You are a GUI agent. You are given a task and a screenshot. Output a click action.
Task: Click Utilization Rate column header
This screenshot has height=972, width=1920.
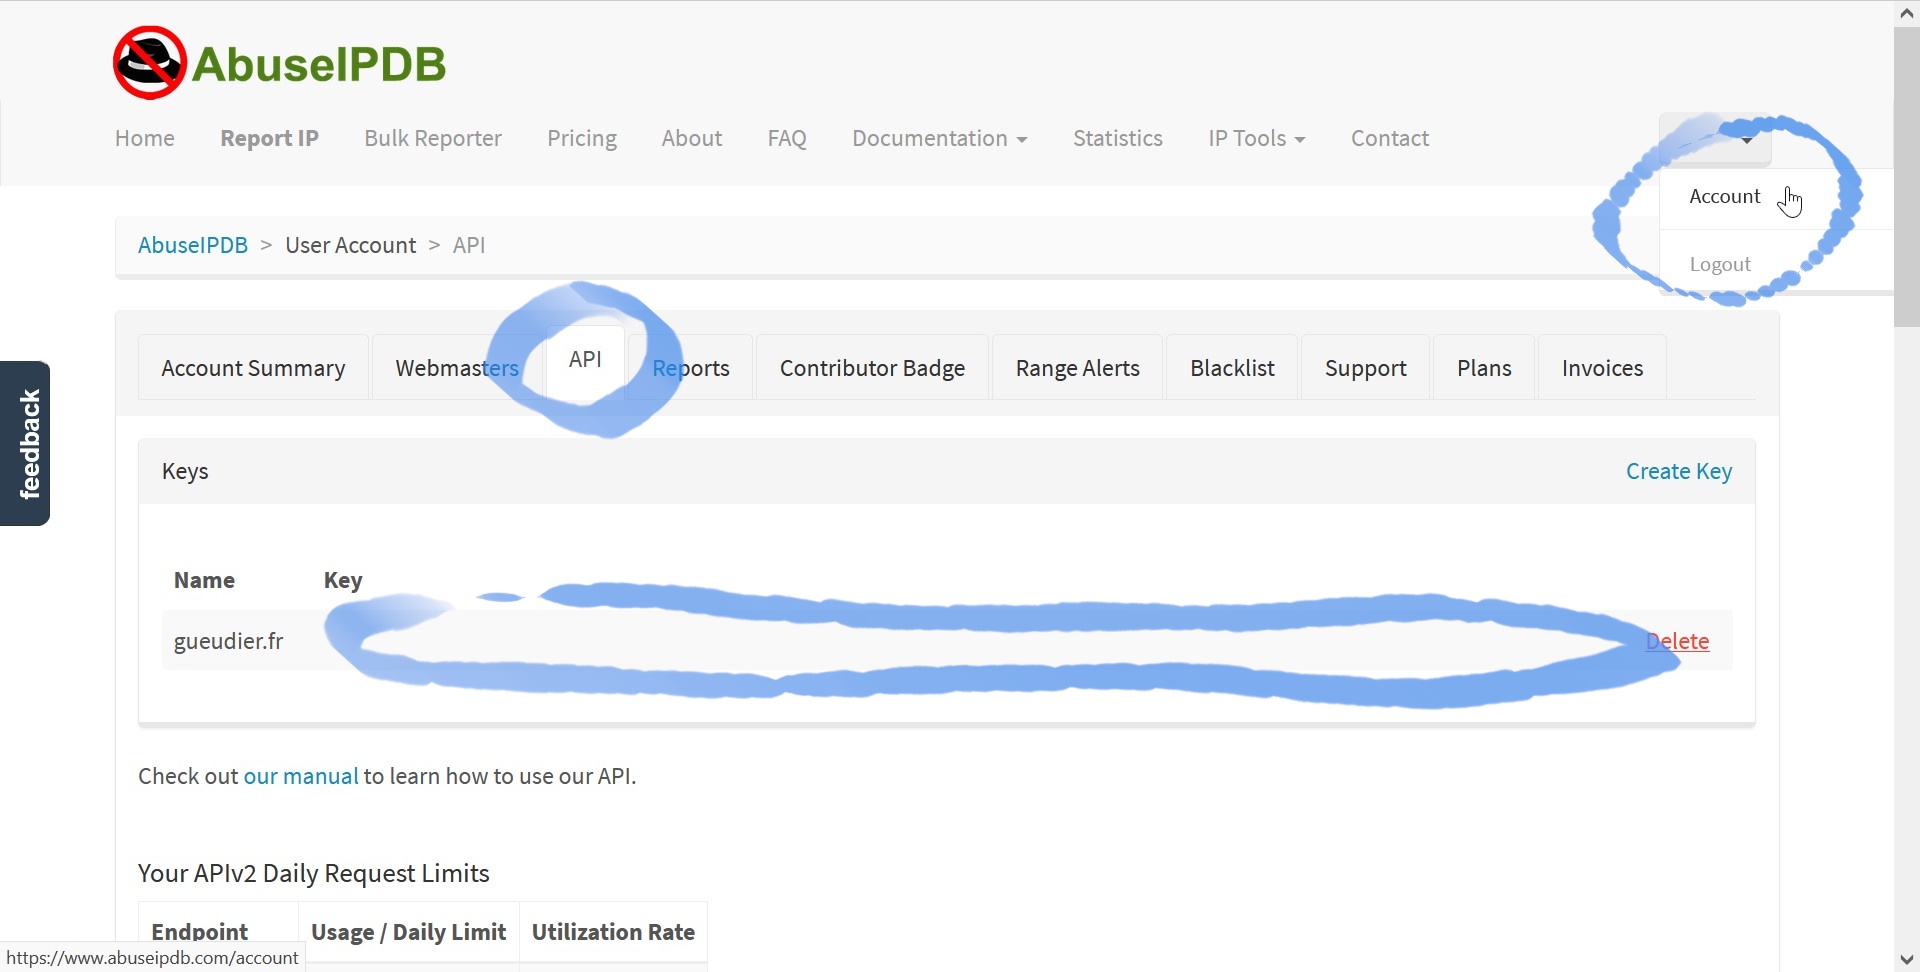coord(613,932)
